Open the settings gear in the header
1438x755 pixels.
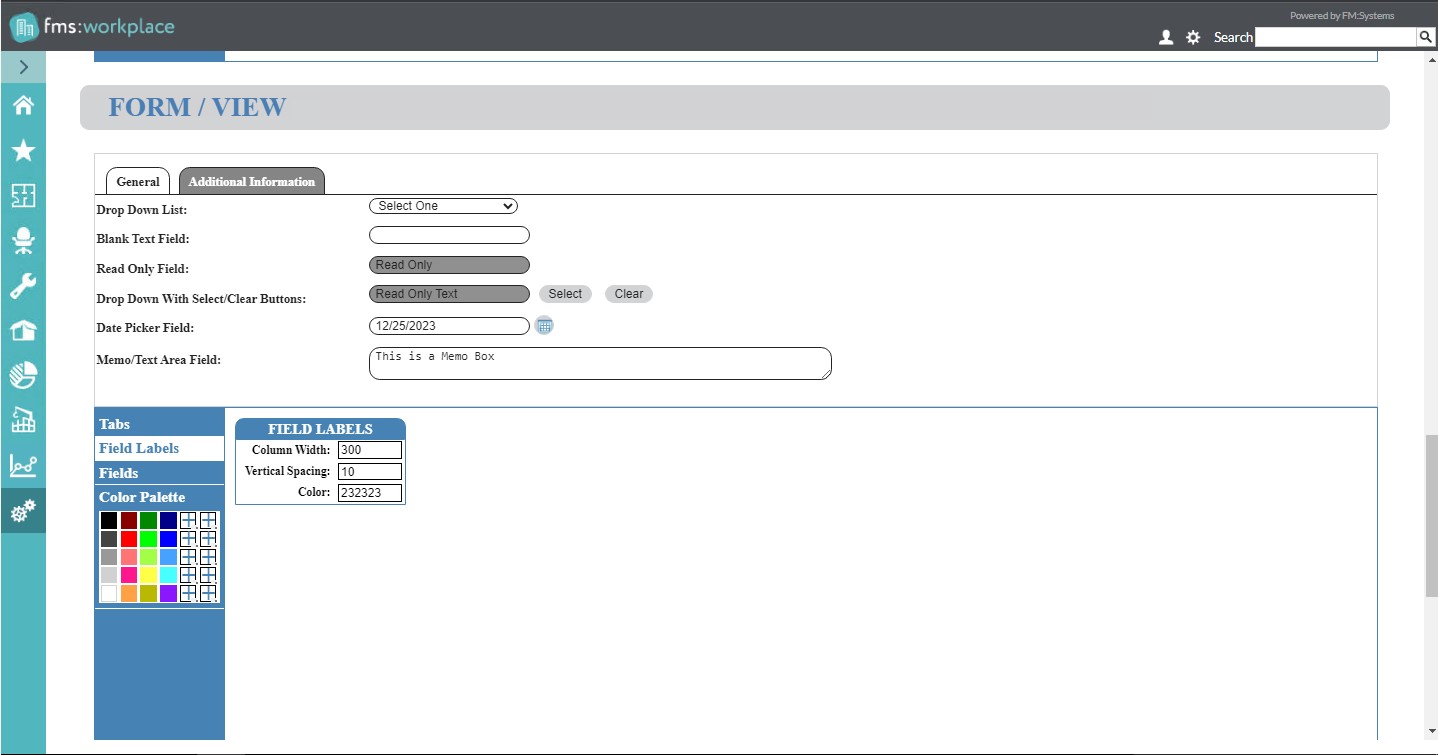pyautogui.click(x=1193, y=37)
